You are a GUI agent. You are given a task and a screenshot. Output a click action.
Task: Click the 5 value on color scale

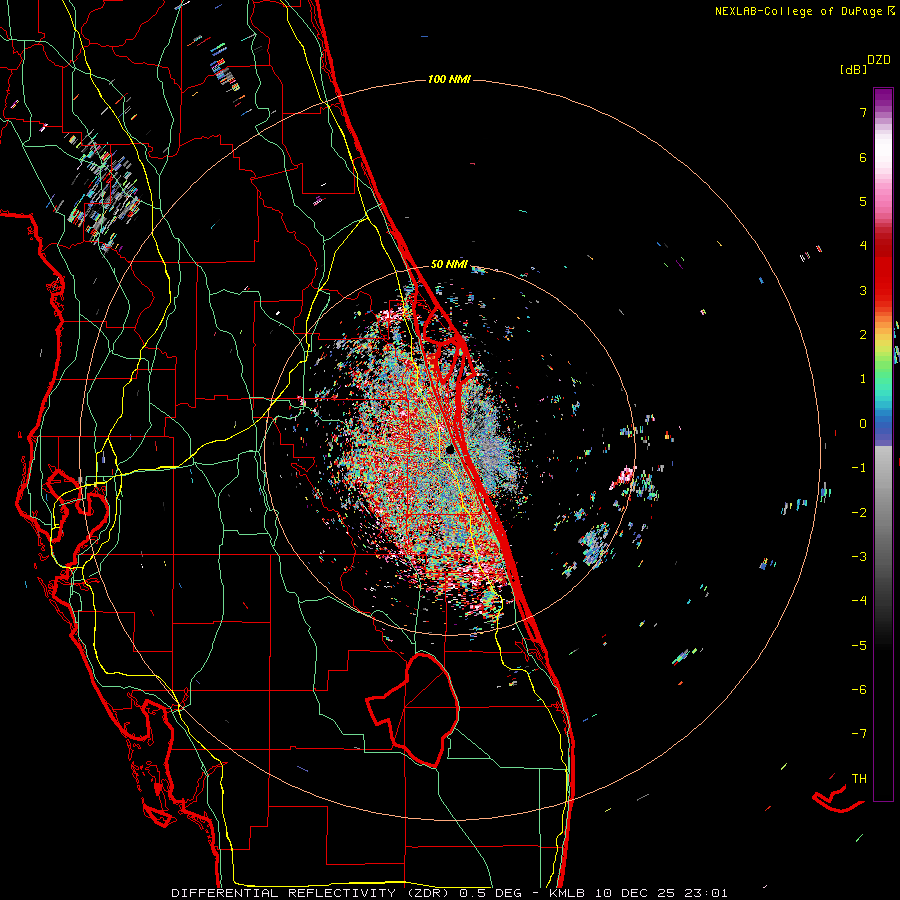click(863, 201)
